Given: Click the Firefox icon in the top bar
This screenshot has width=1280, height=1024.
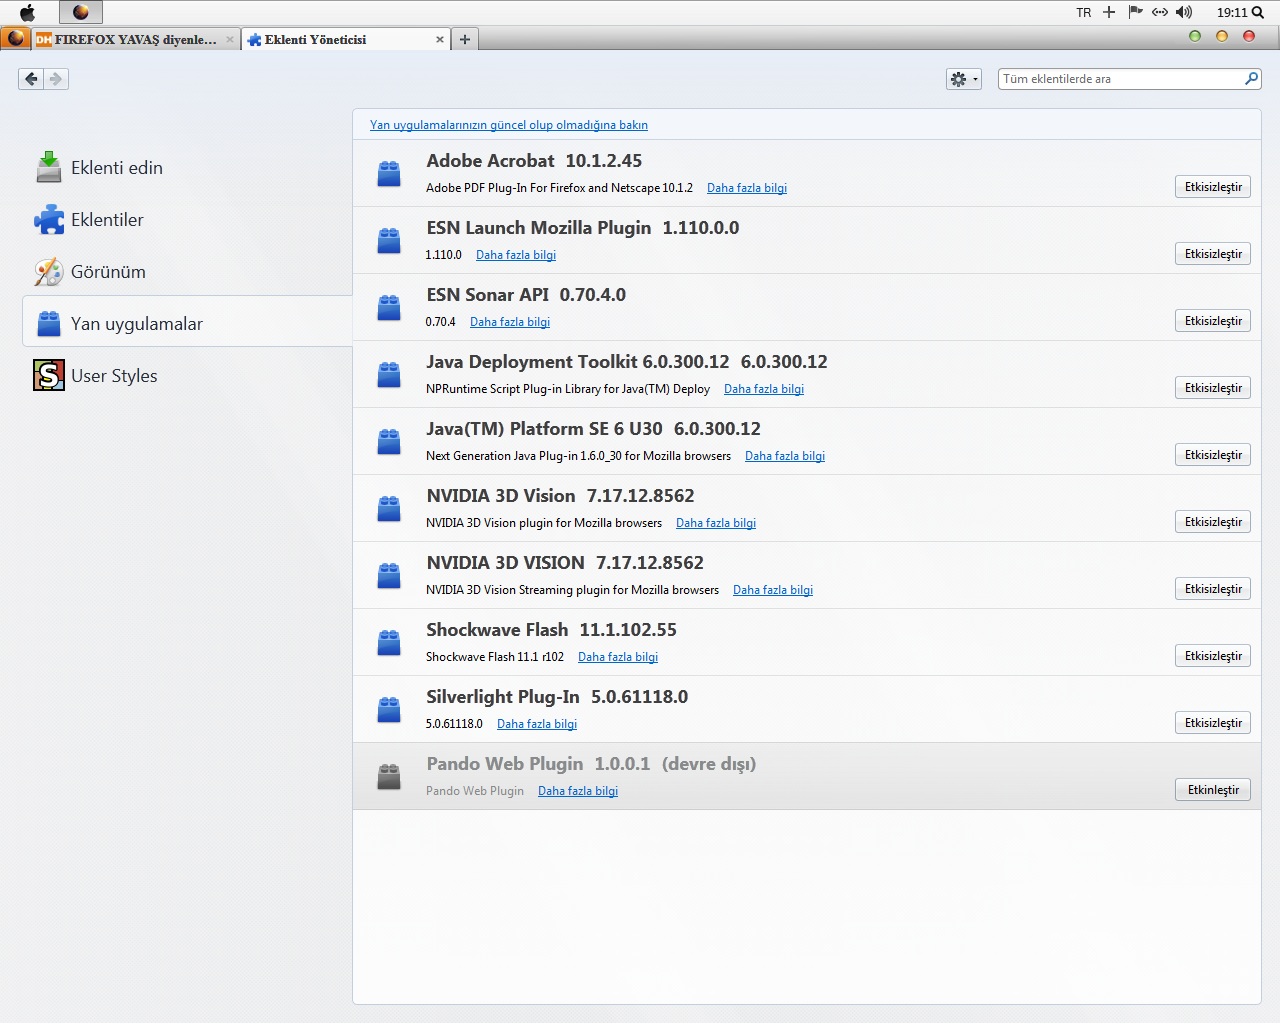Looking at the screenshot, I should click(81, 12).
